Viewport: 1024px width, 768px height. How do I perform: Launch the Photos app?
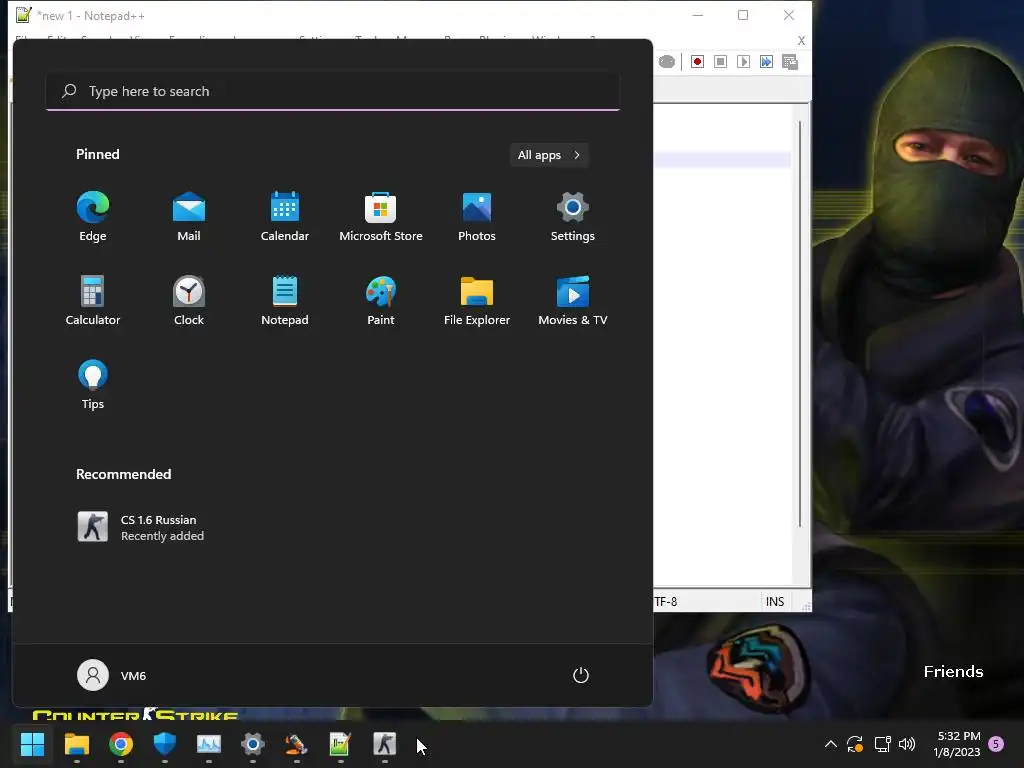coord(477,217)
